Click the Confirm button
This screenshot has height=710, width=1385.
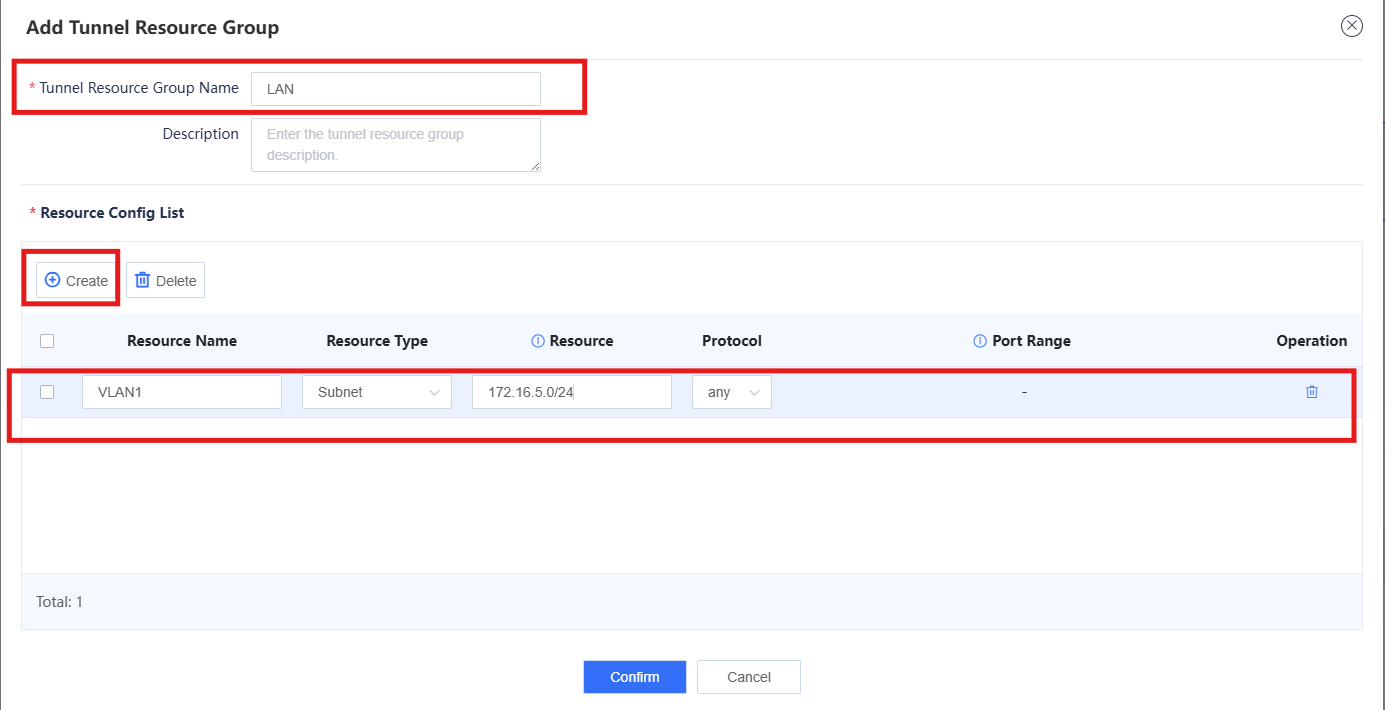click(x=635, y=677)
